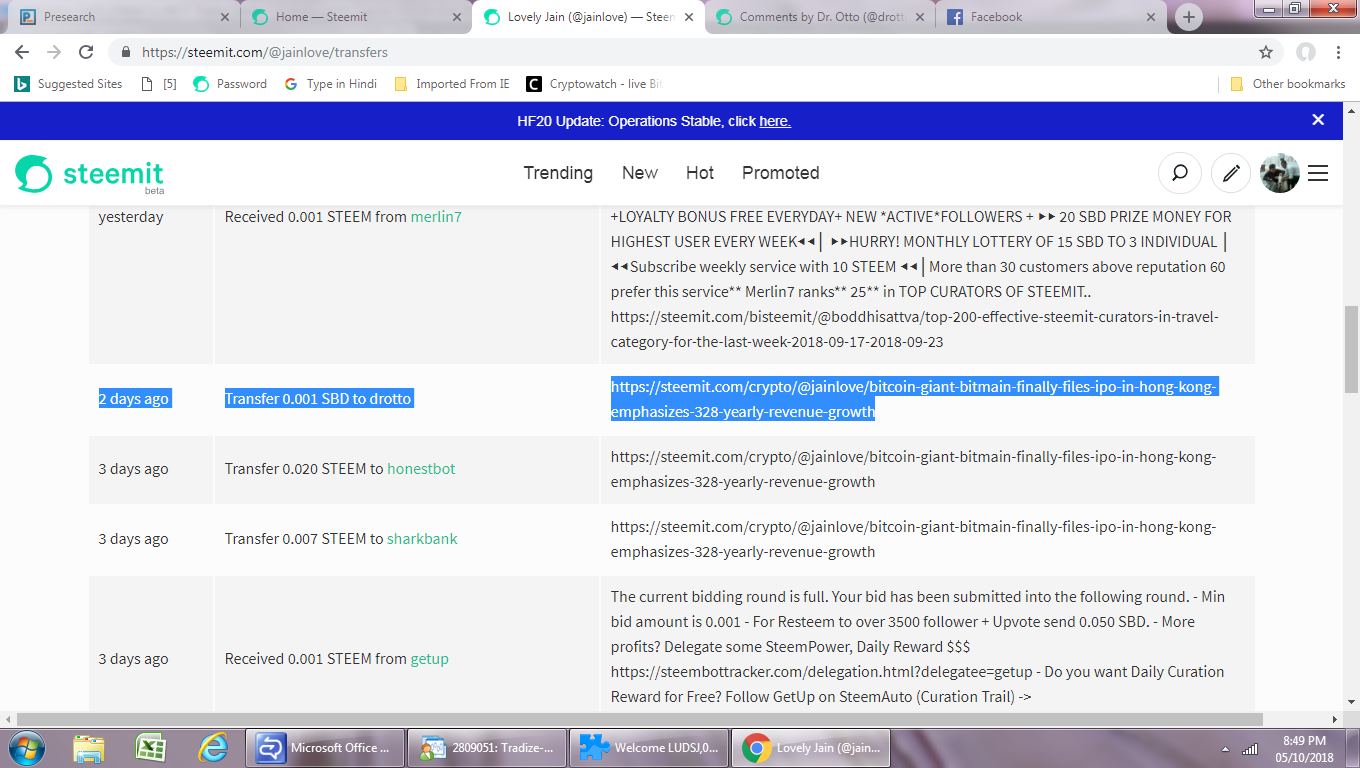The height and width of the screenshot is (768, 1360).
Task: Expand the Other bookmarks folder
Action: [1288, 84]
